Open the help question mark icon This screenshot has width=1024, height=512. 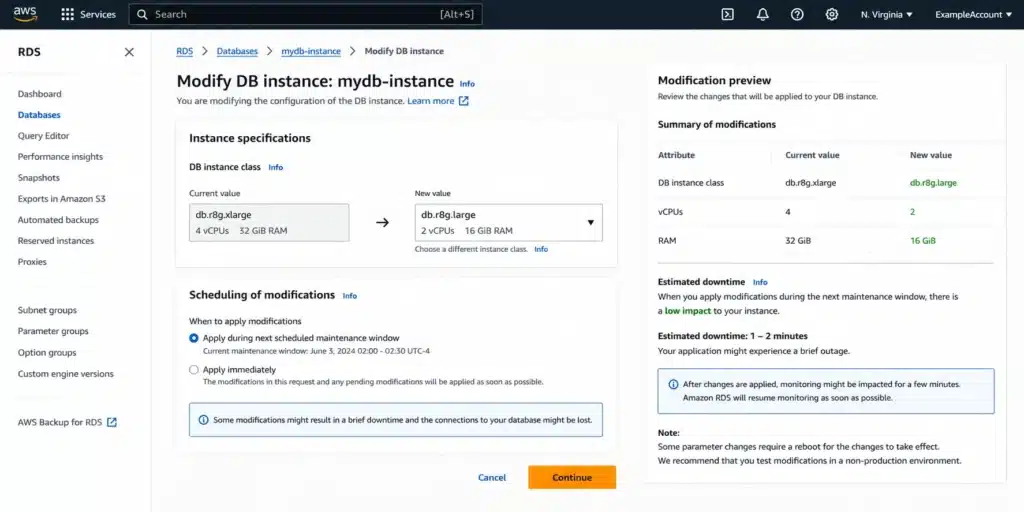point(797,14)
